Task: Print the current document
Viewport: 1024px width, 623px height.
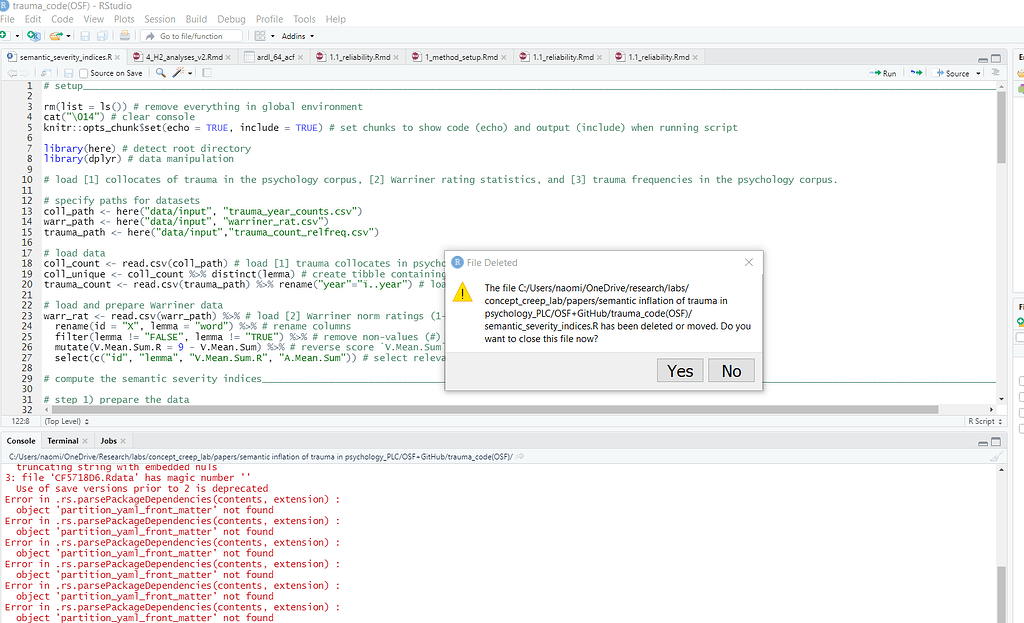Action: click(124, 35)
